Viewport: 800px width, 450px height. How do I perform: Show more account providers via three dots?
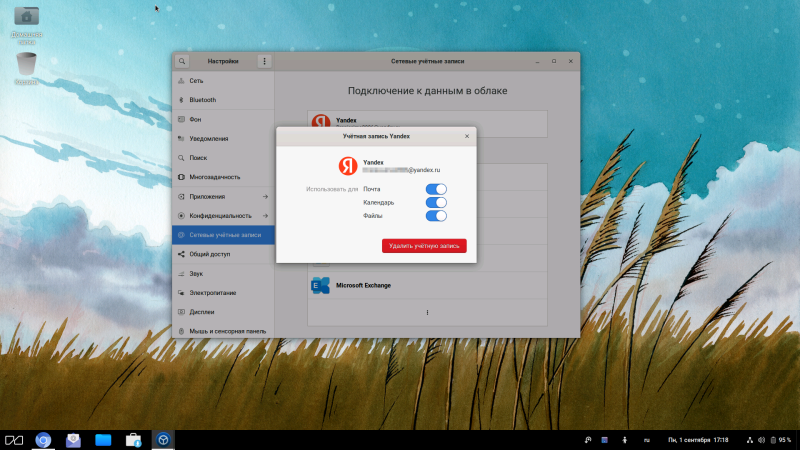click(x=427, y=312)
